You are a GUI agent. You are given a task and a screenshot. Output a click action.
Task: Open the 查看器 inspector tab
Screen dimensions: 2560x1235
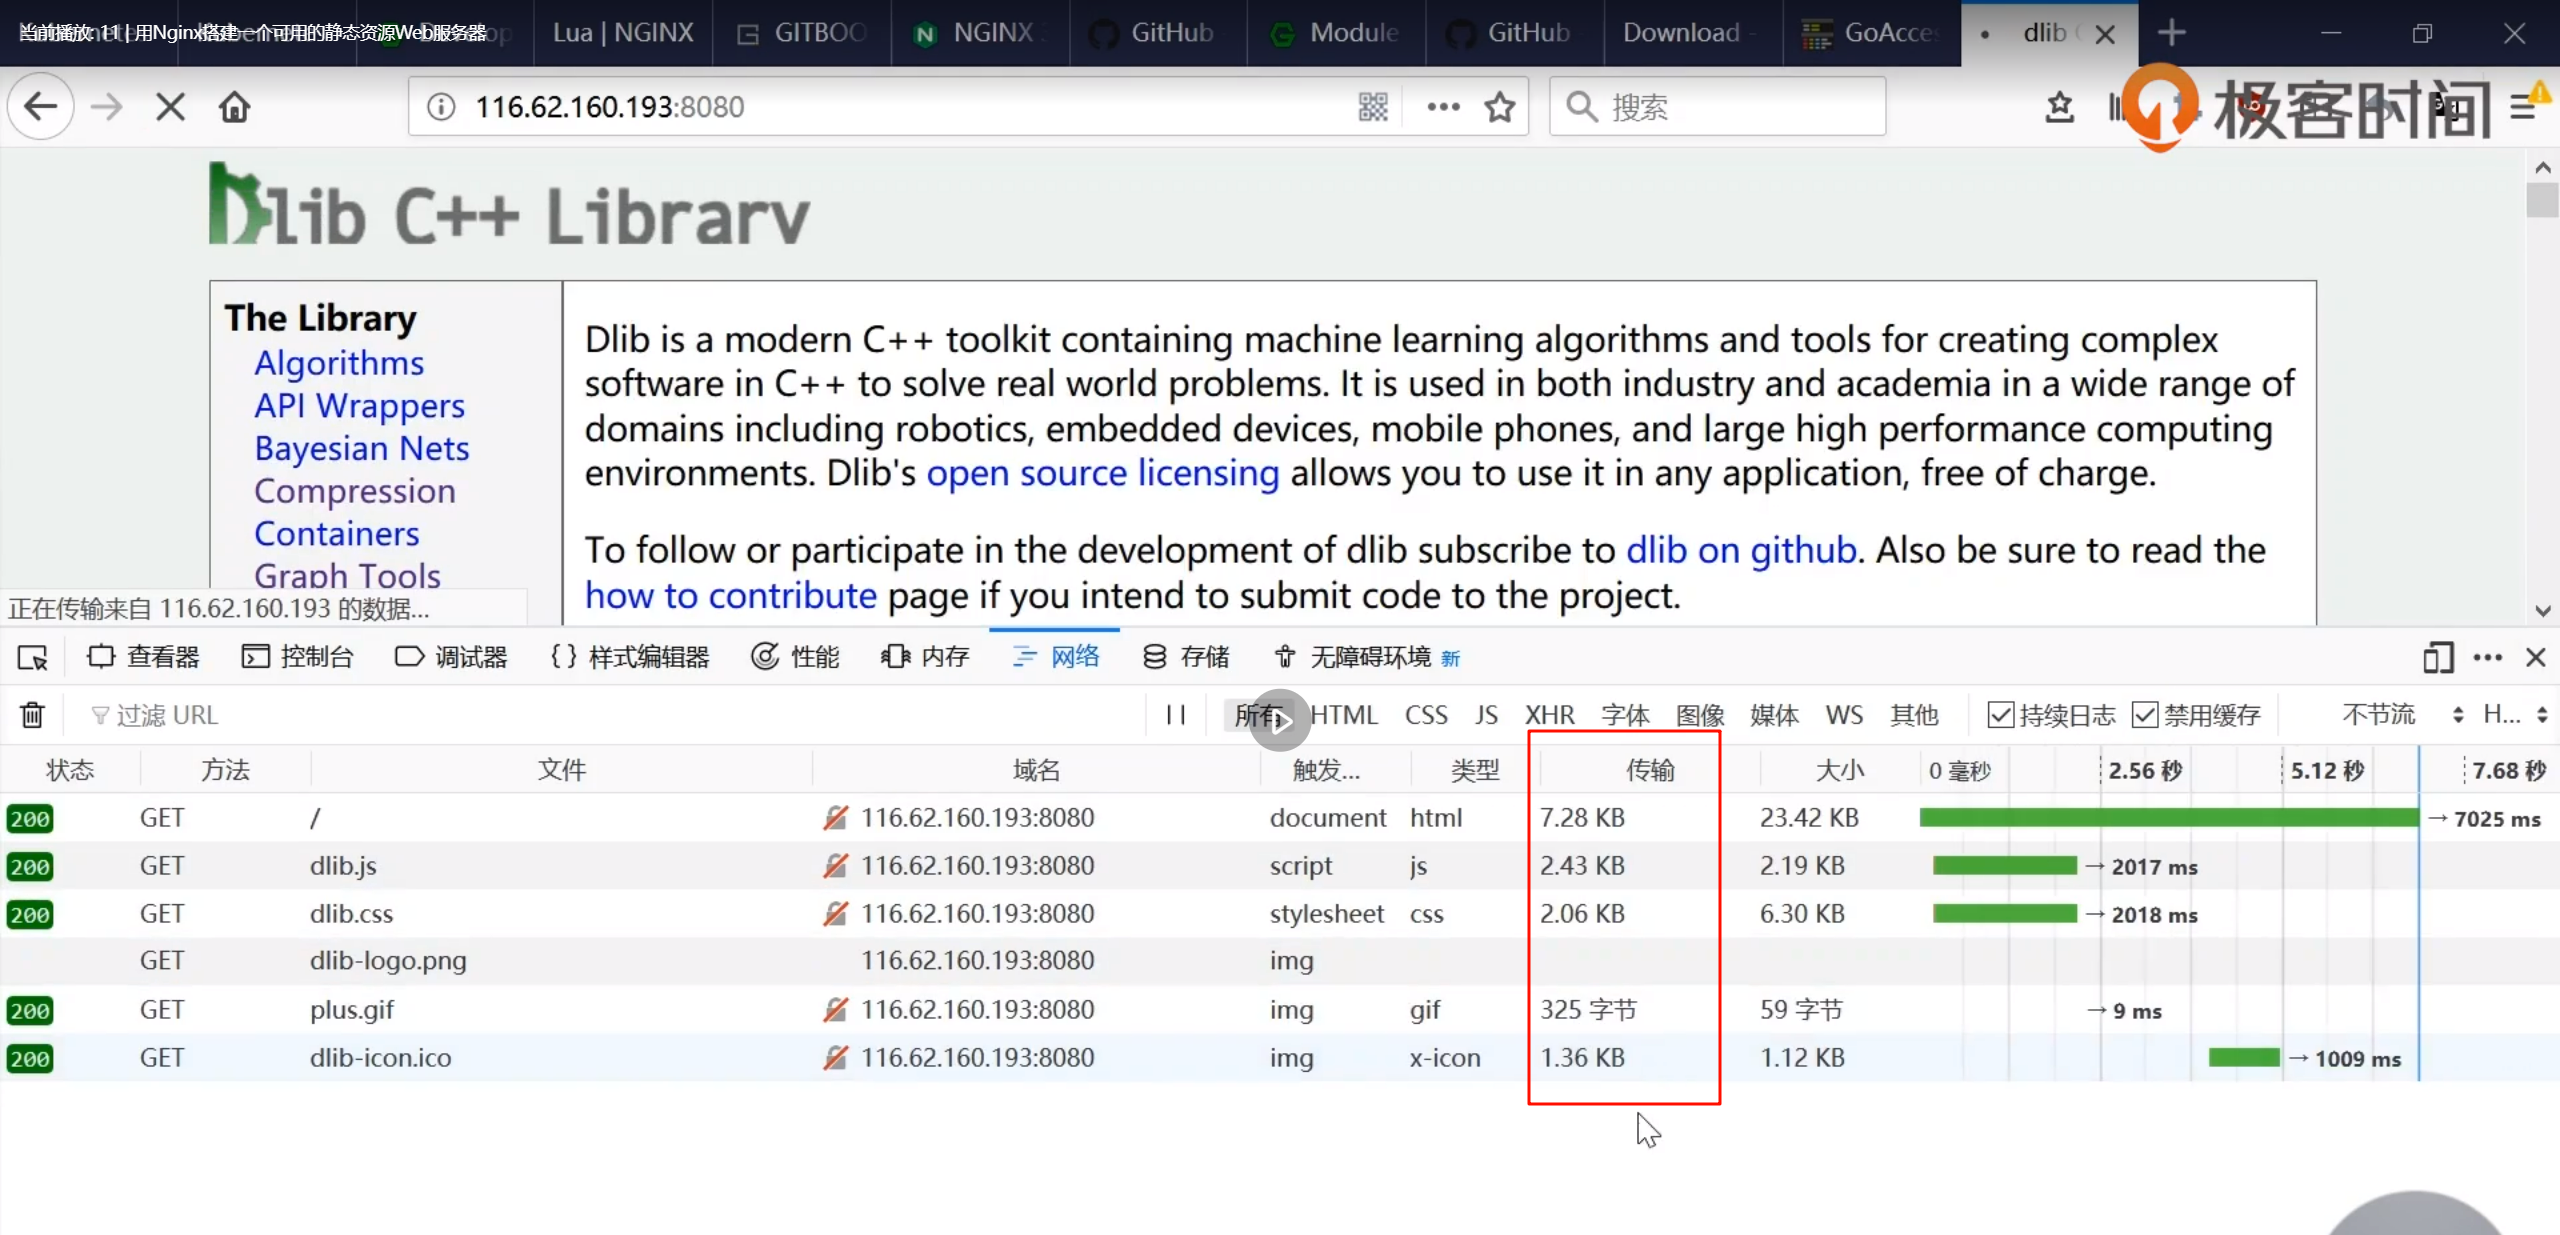click(144, 657)
